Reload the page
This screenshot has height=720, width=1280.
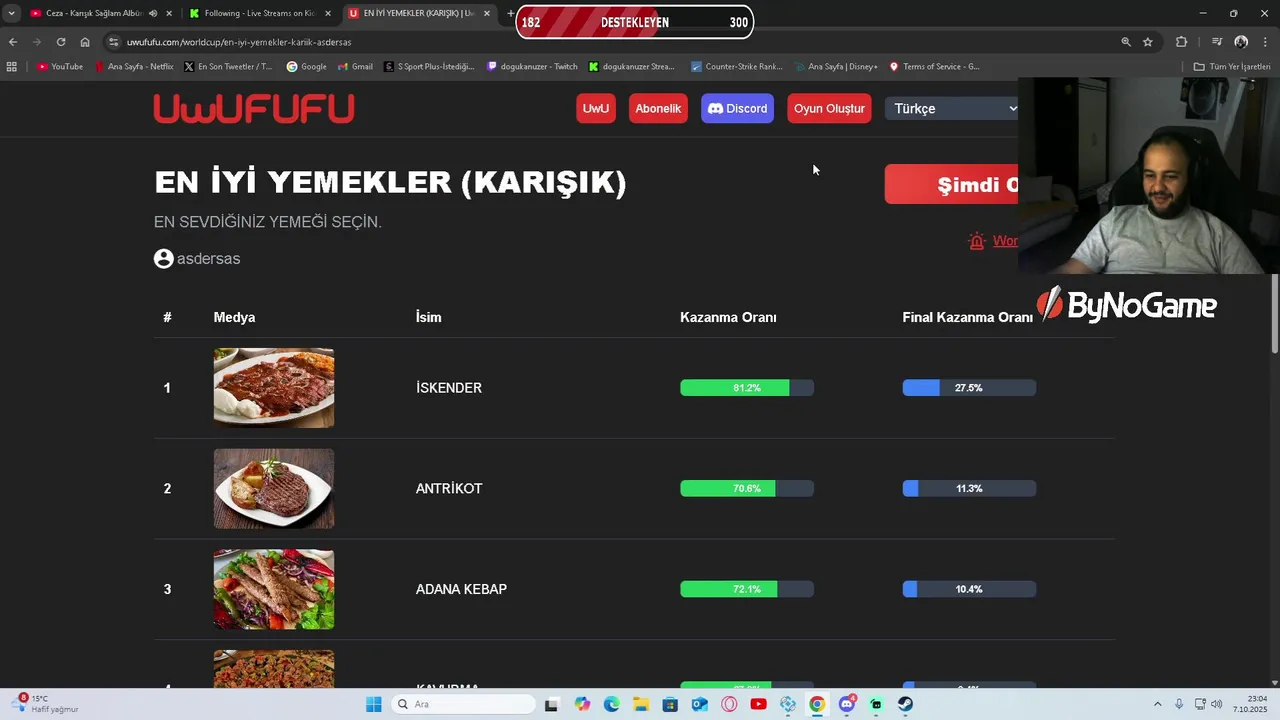pos(61,42)
